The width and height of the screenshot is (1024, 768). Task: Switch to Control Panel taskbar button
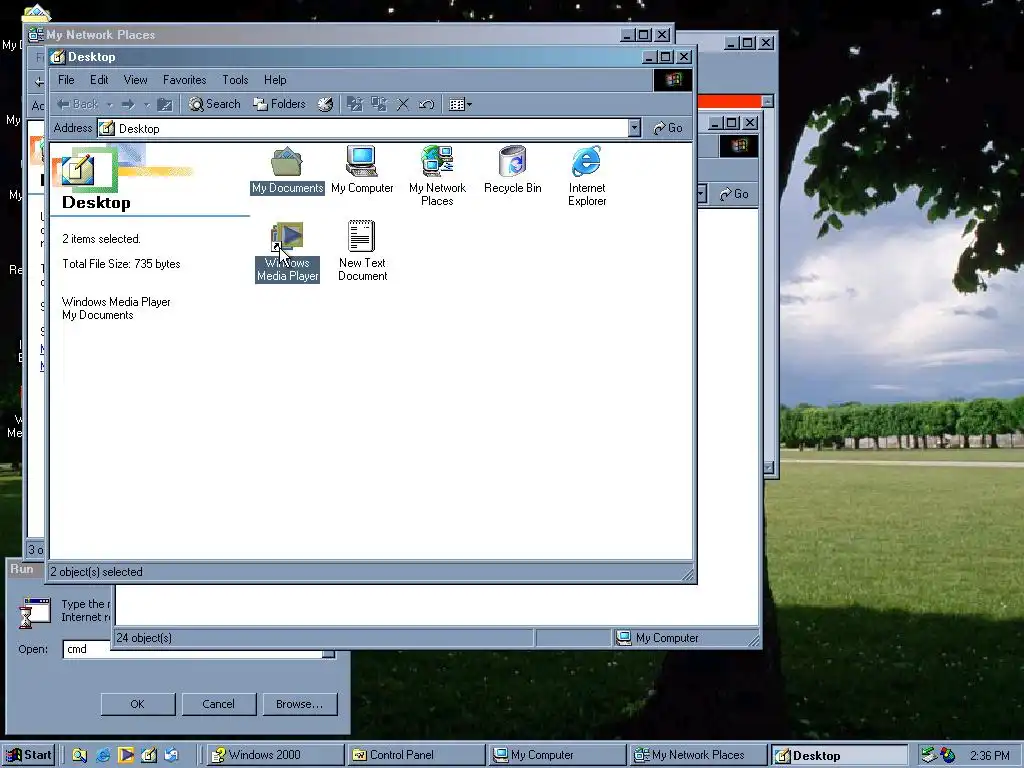pos(417,755)
